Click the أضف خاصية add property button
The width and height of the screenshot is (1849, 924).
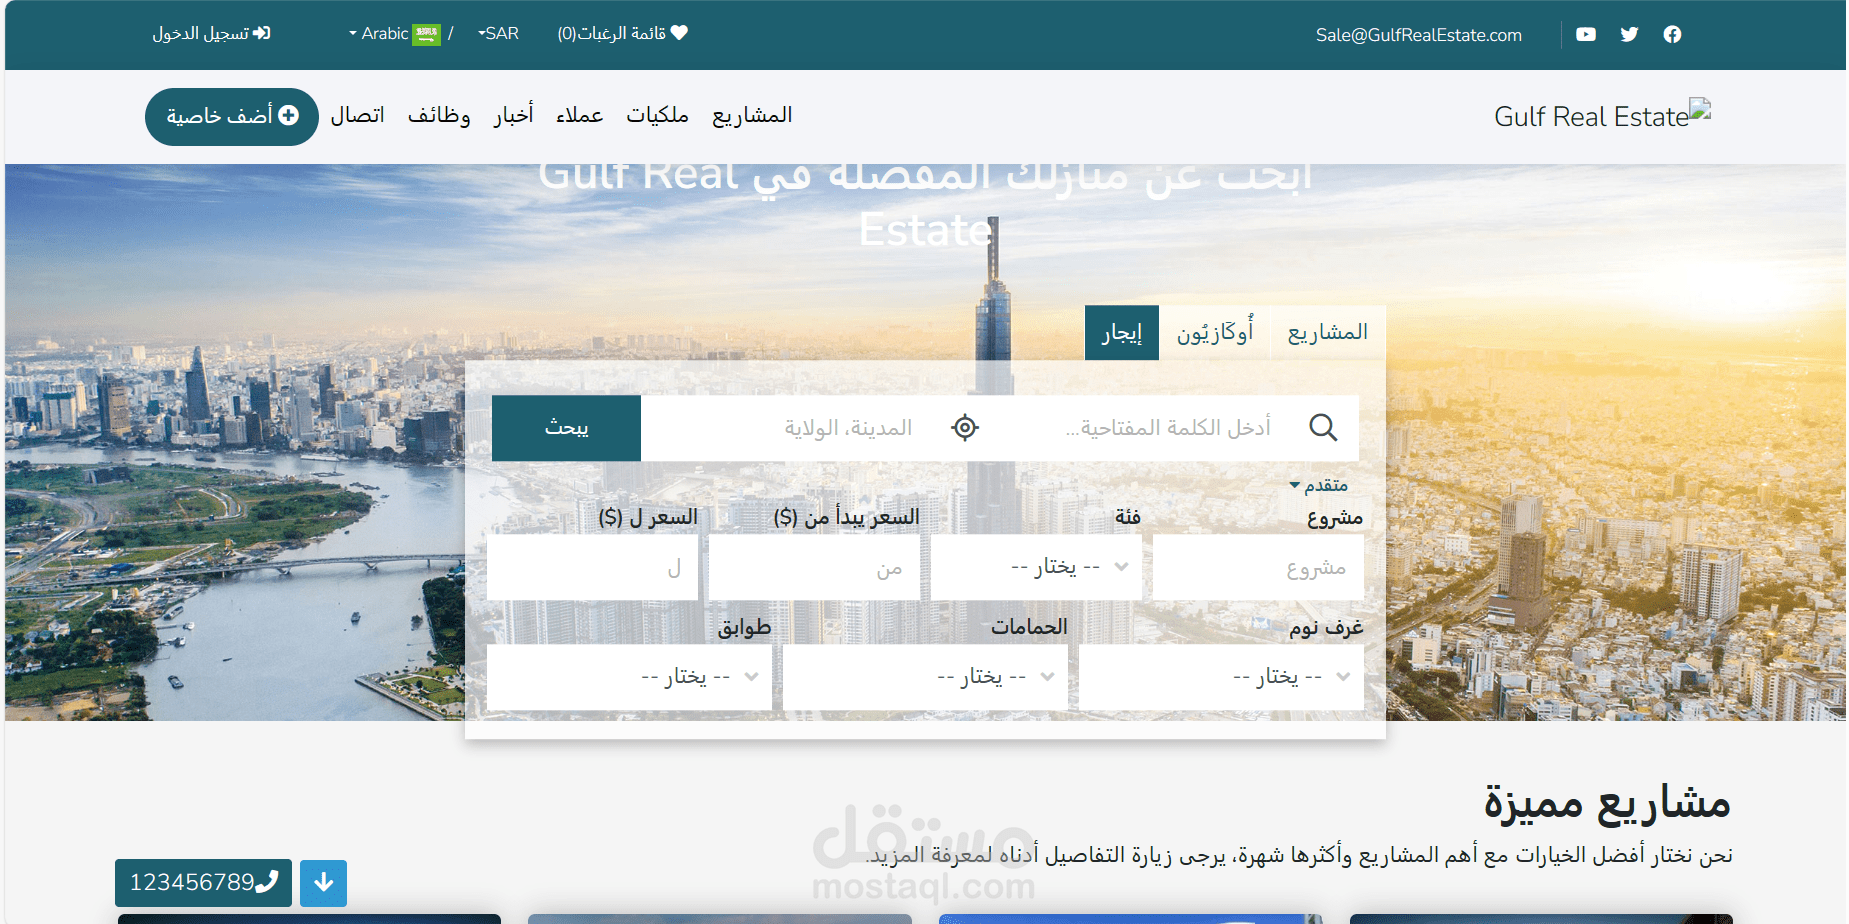(232, 117)
